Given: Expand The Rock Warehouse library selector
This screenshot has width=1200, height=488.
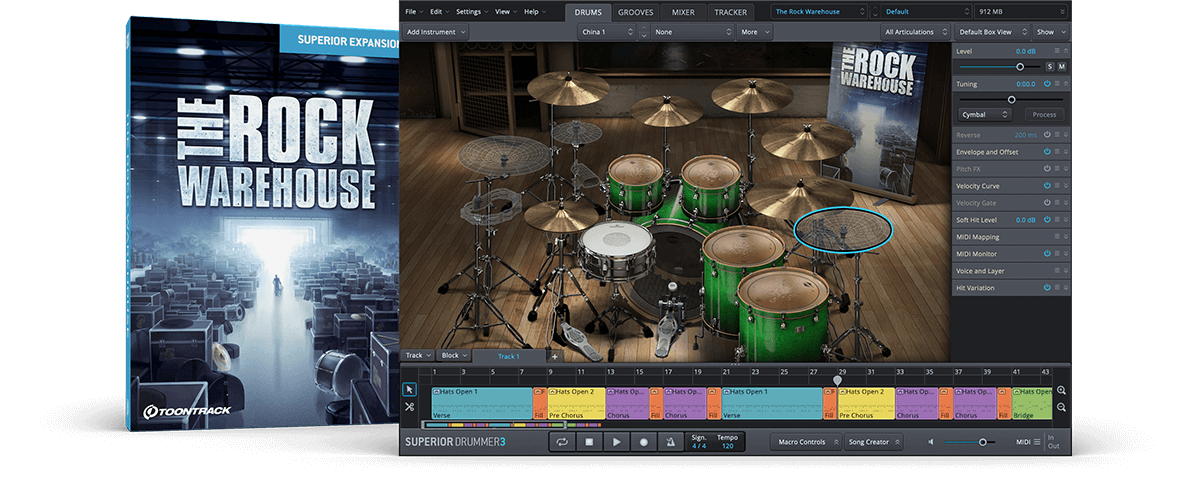Looking at the screenshot, I should click(819, 12).
